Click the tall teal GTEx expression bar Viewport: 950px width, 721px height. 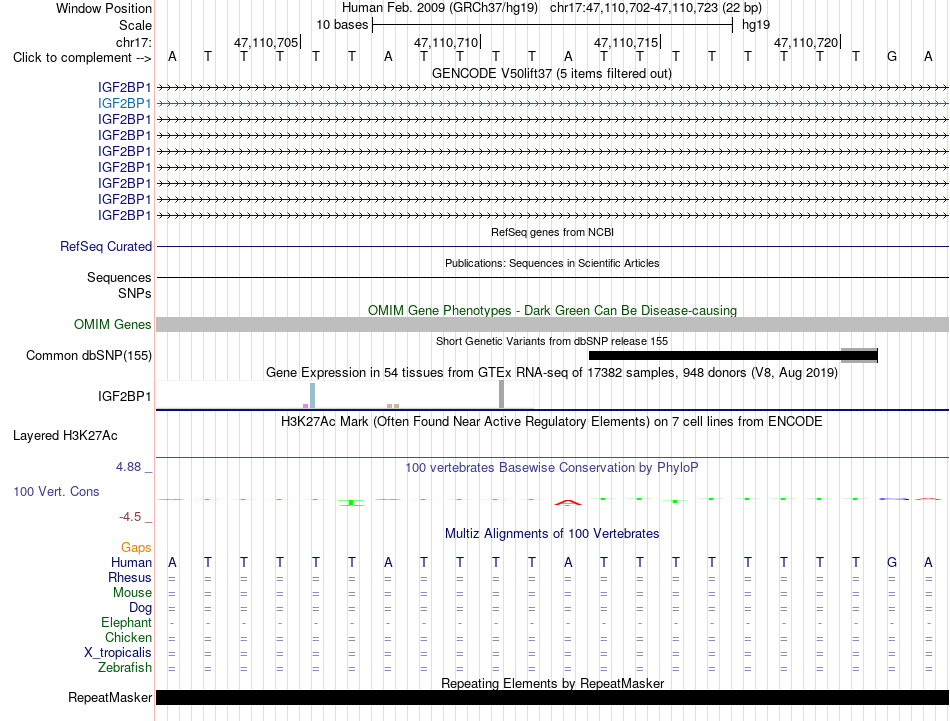pyautogui.click(x=313, y=396)
